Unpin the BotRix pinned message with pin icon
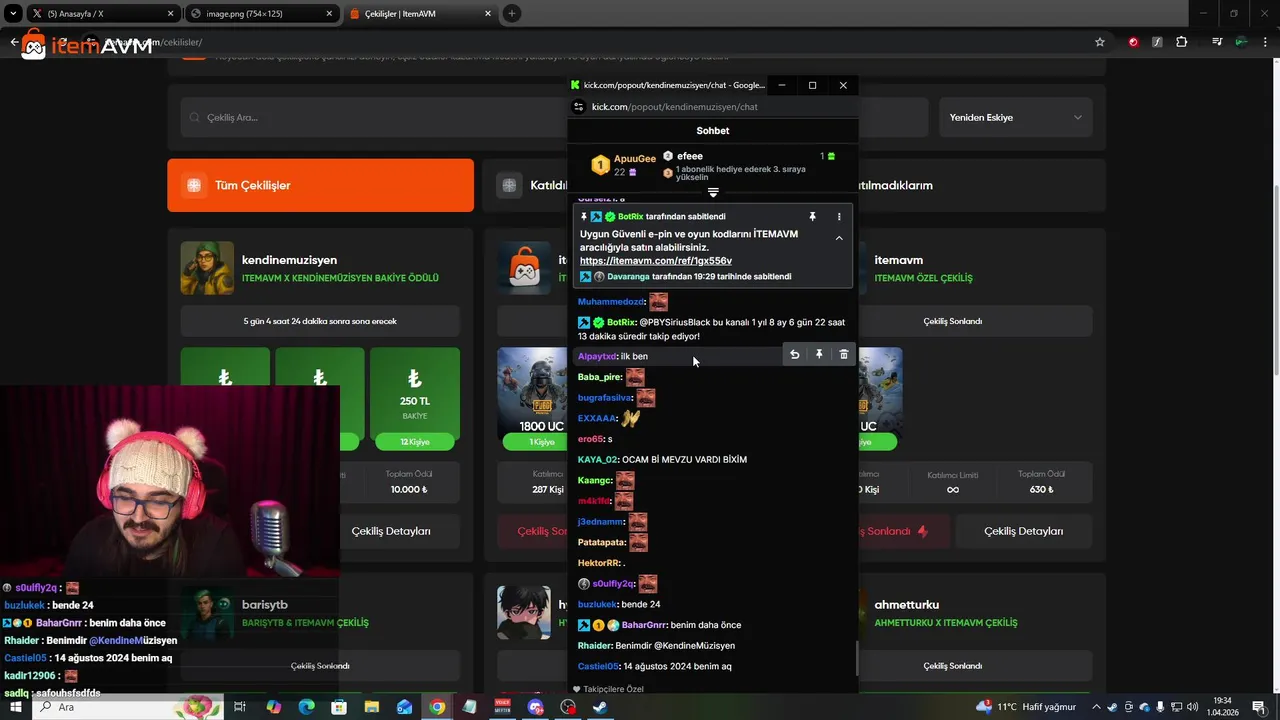Viewport: 1280px width, 720px height. coord(812,216)
